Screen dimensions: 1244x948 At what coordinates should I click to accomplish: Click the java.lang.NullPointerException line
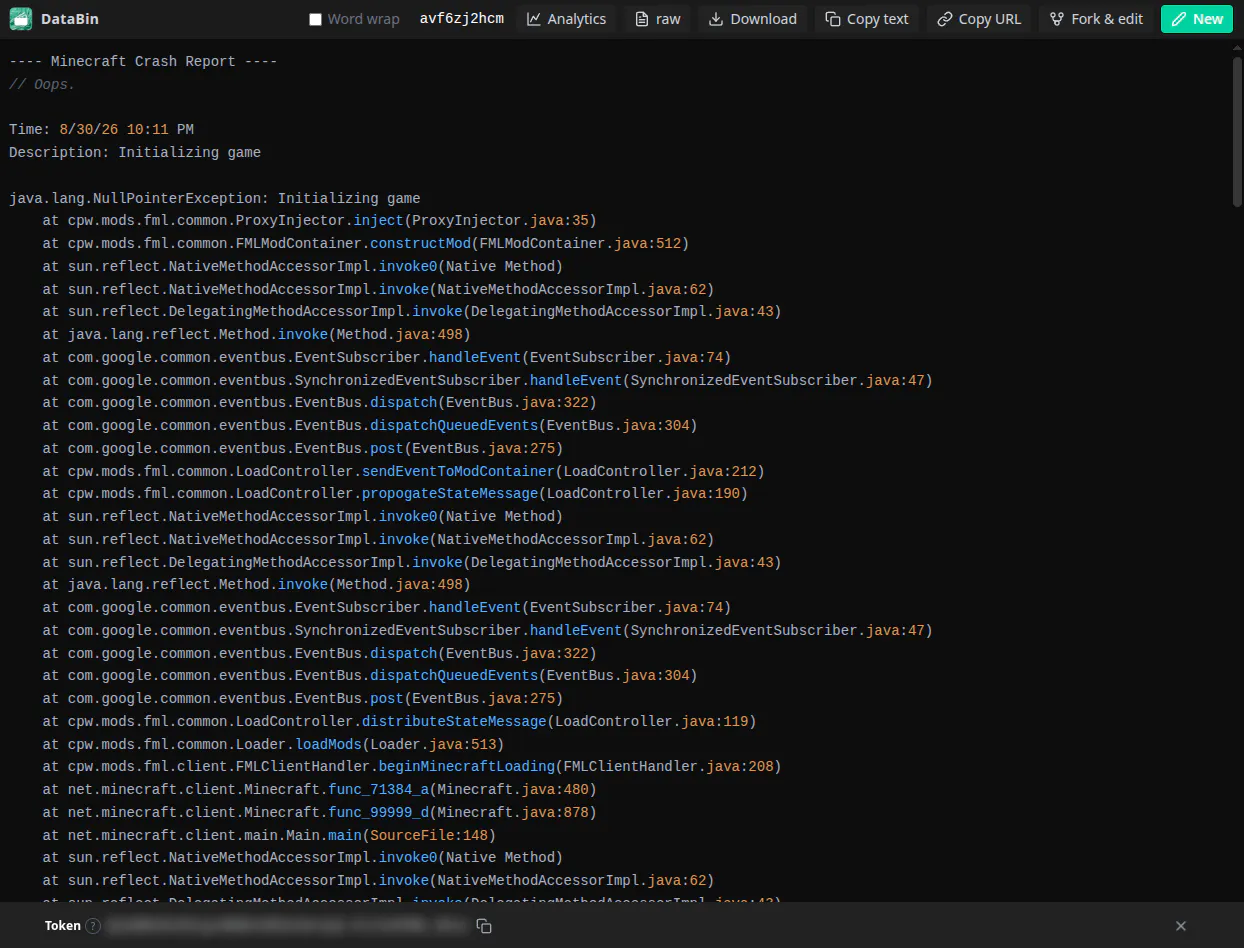pos(215,199)
